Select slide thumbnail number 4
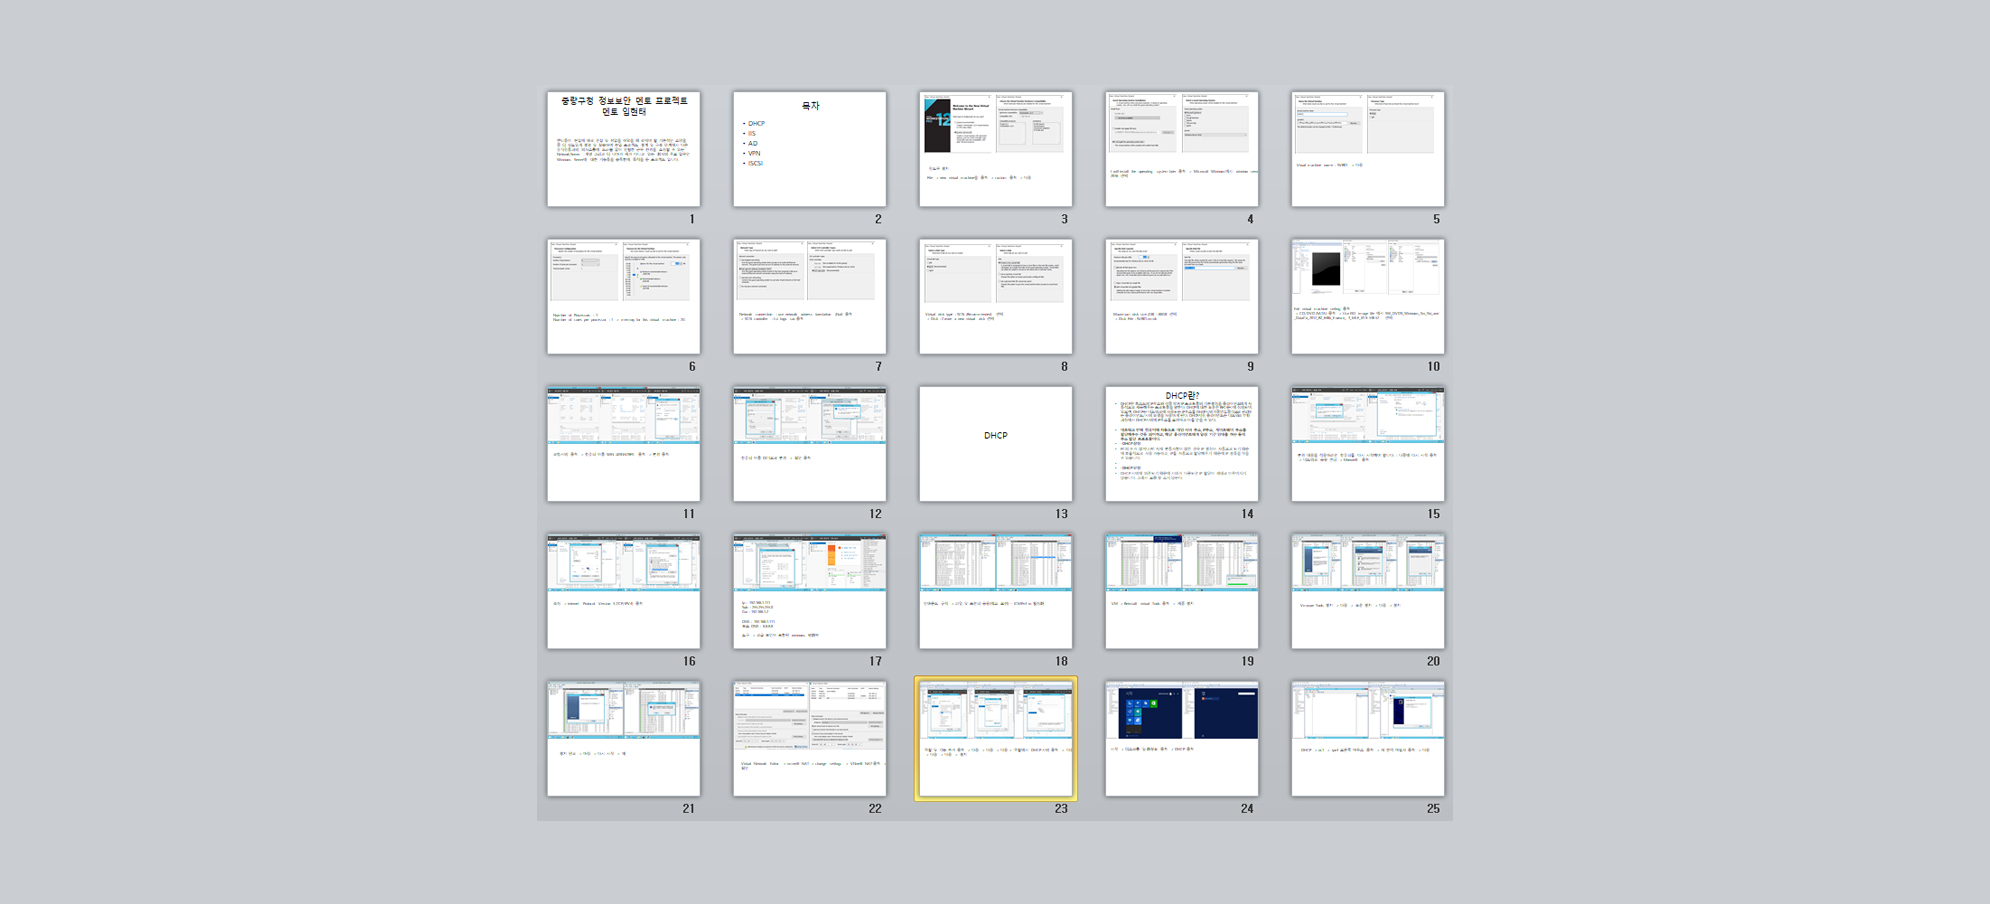Image resolution: width=1990 pixels, height=904 pixels. (1181, 149)
